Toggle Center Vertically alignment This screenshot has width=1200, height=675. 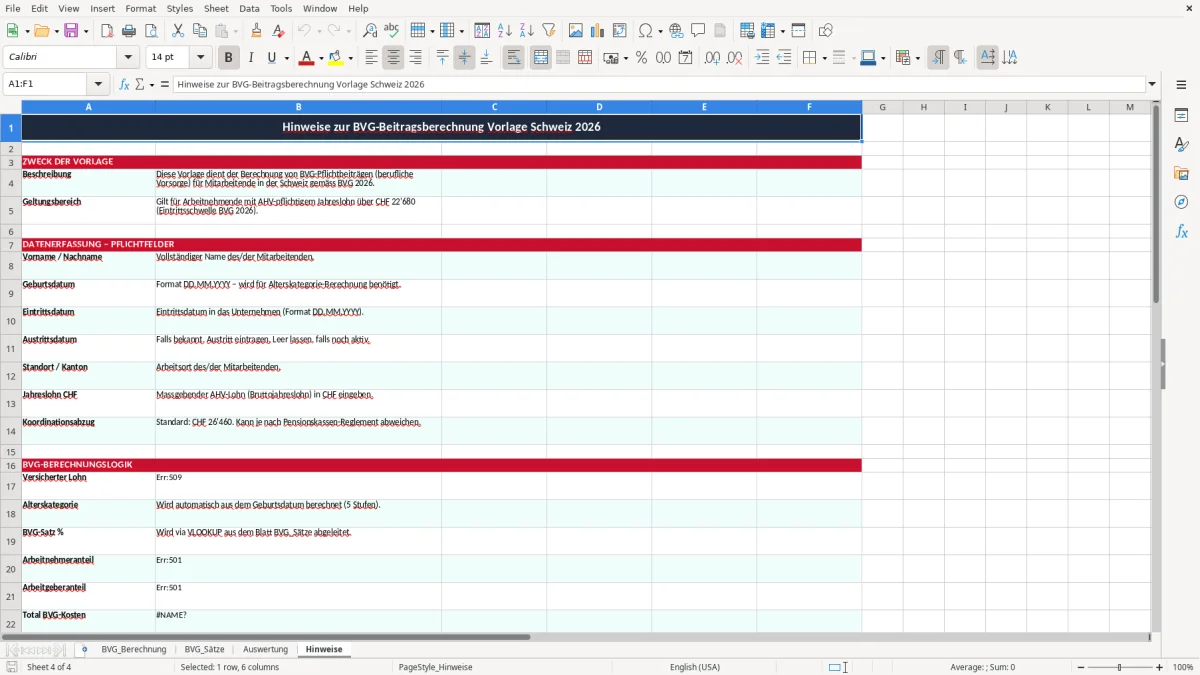click(464, 58)
